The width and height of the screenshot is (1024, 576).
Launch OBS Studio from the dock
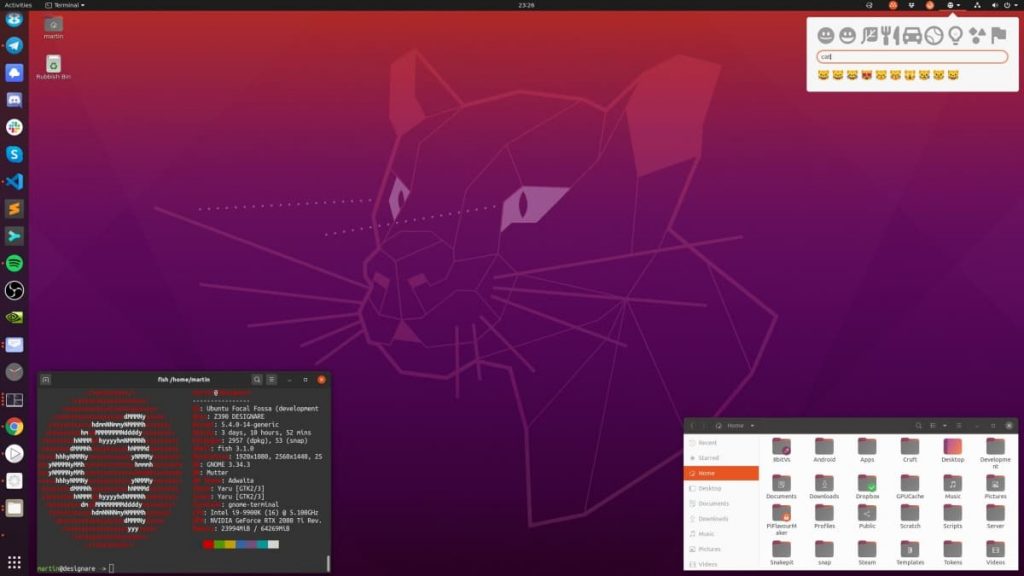pos(14,290)
